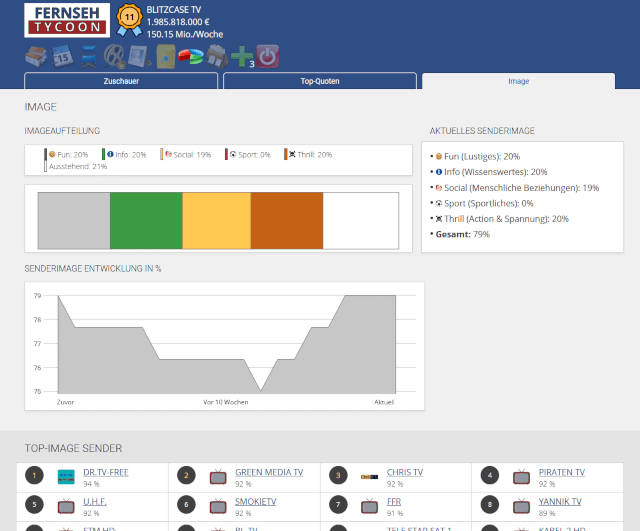Click the Fun: 20% legend entry
The image size is (640, 531).
pyautogui.click(x=67, y=155)
